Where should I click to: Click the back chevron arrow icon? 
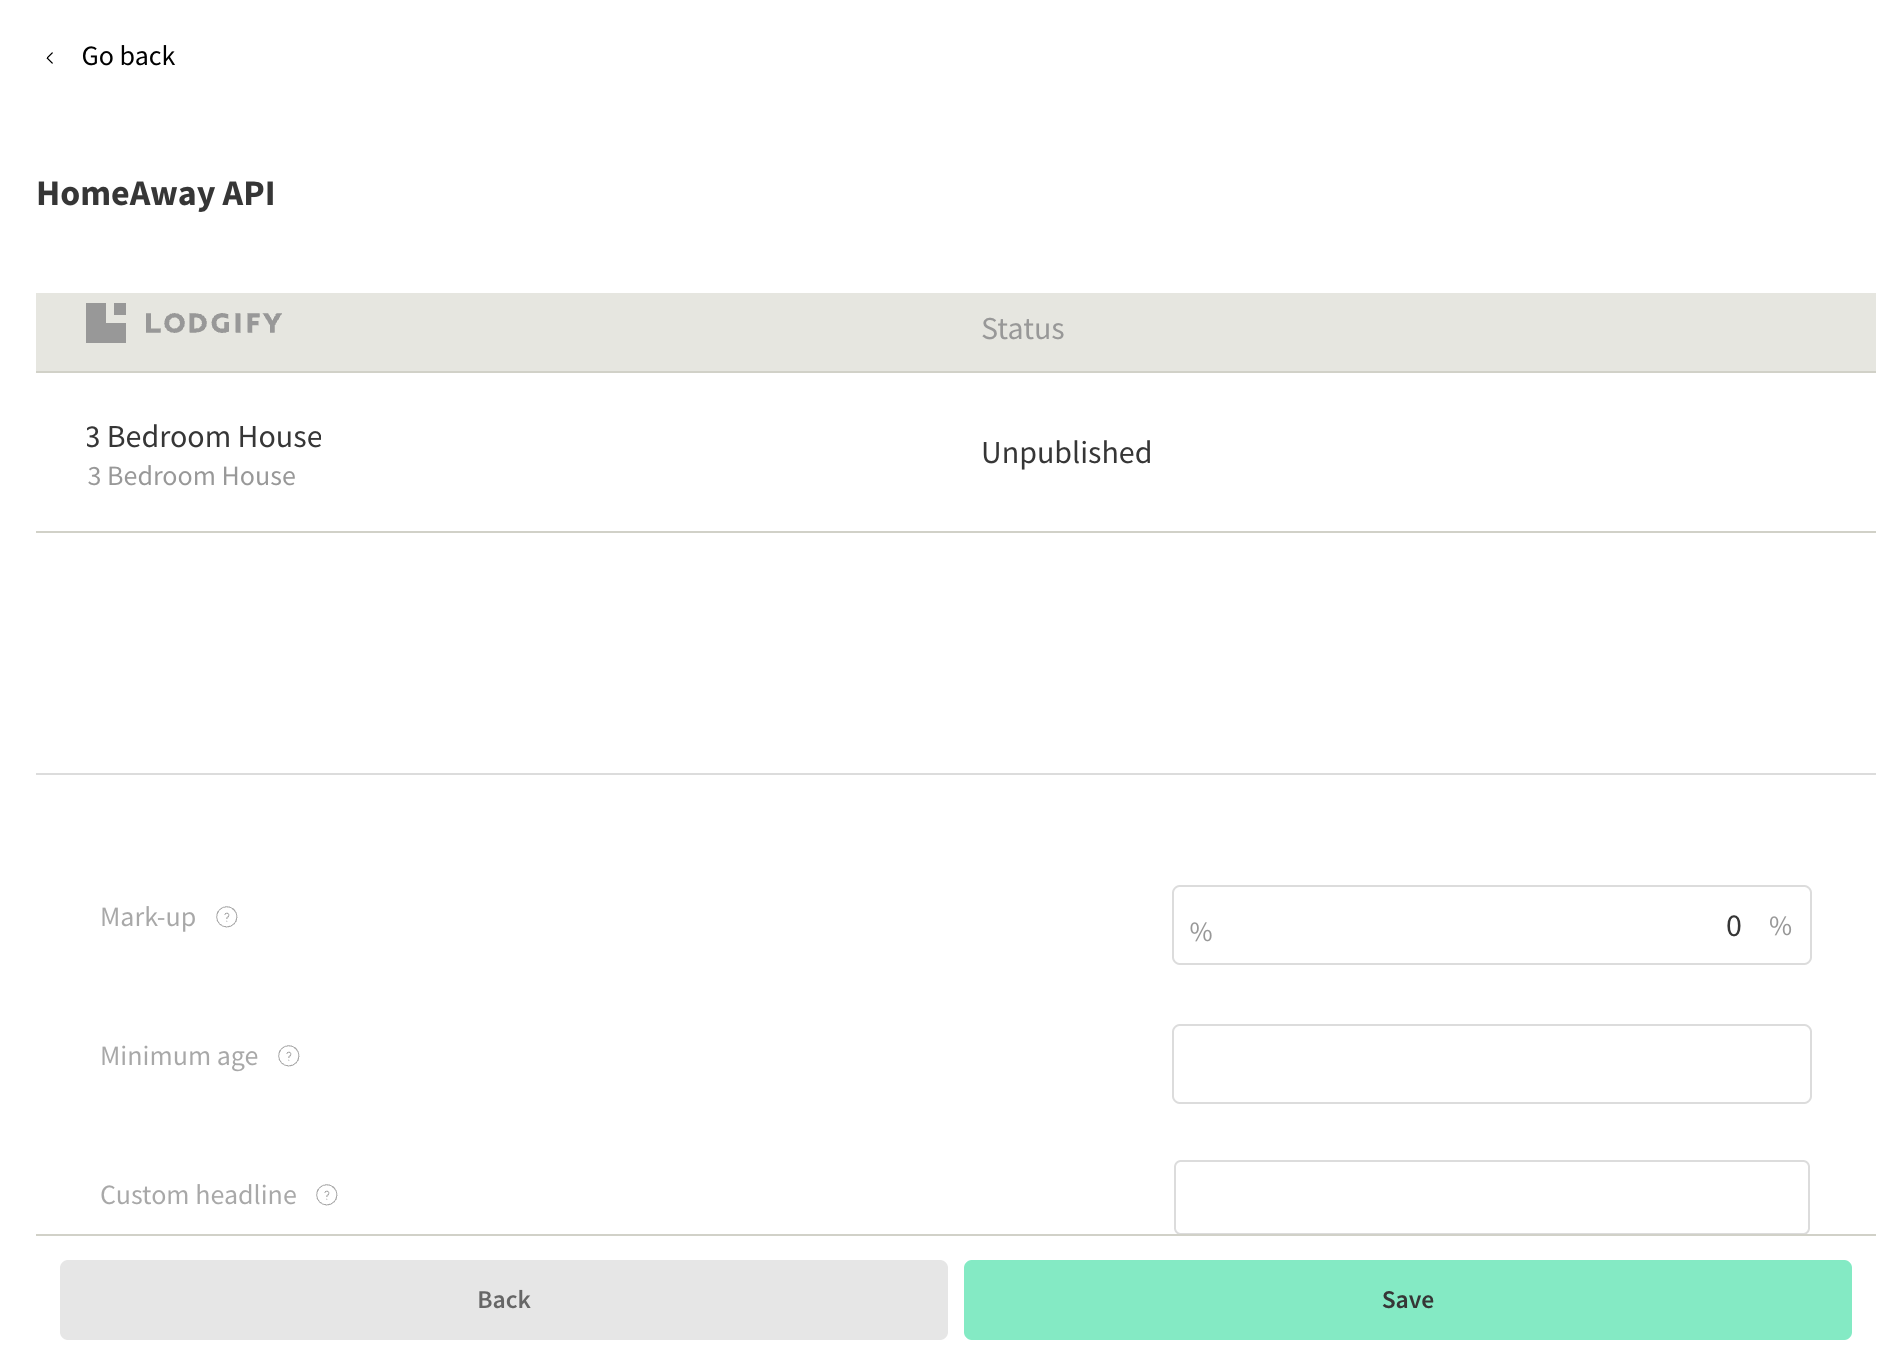coord(50,58)
